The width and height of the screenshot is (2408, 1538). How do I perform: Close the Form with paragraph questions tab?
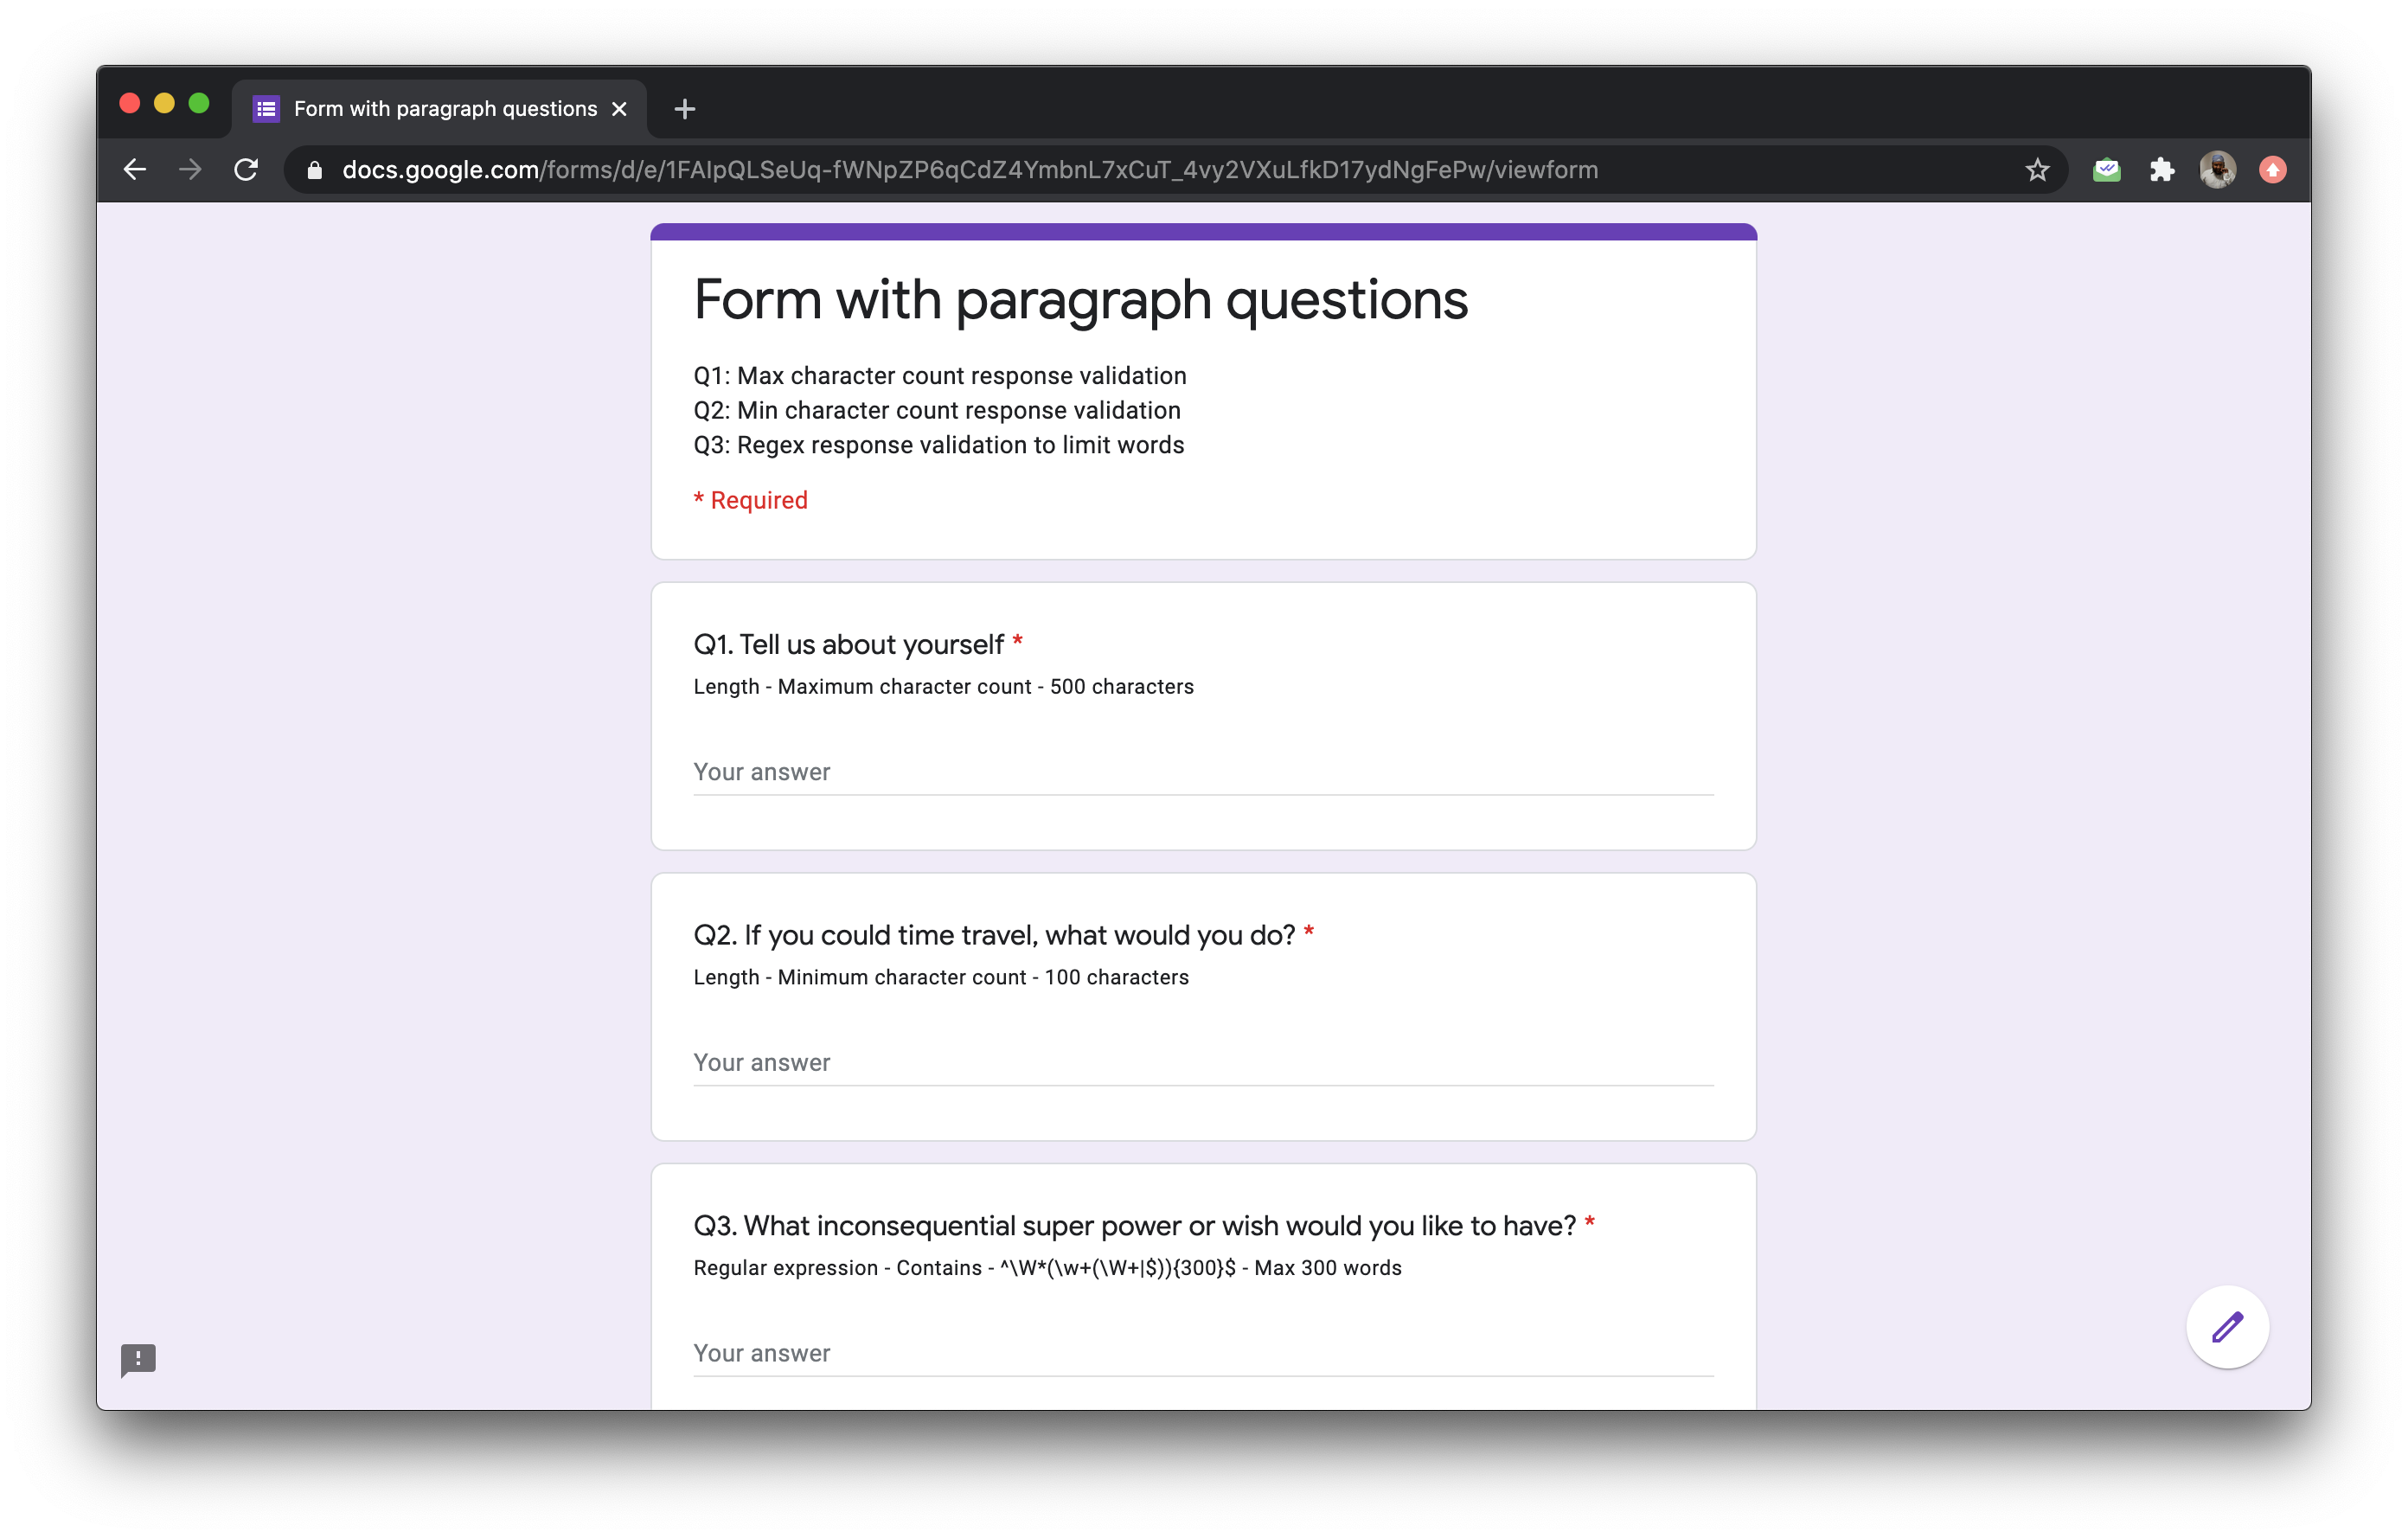pos(620,108)
